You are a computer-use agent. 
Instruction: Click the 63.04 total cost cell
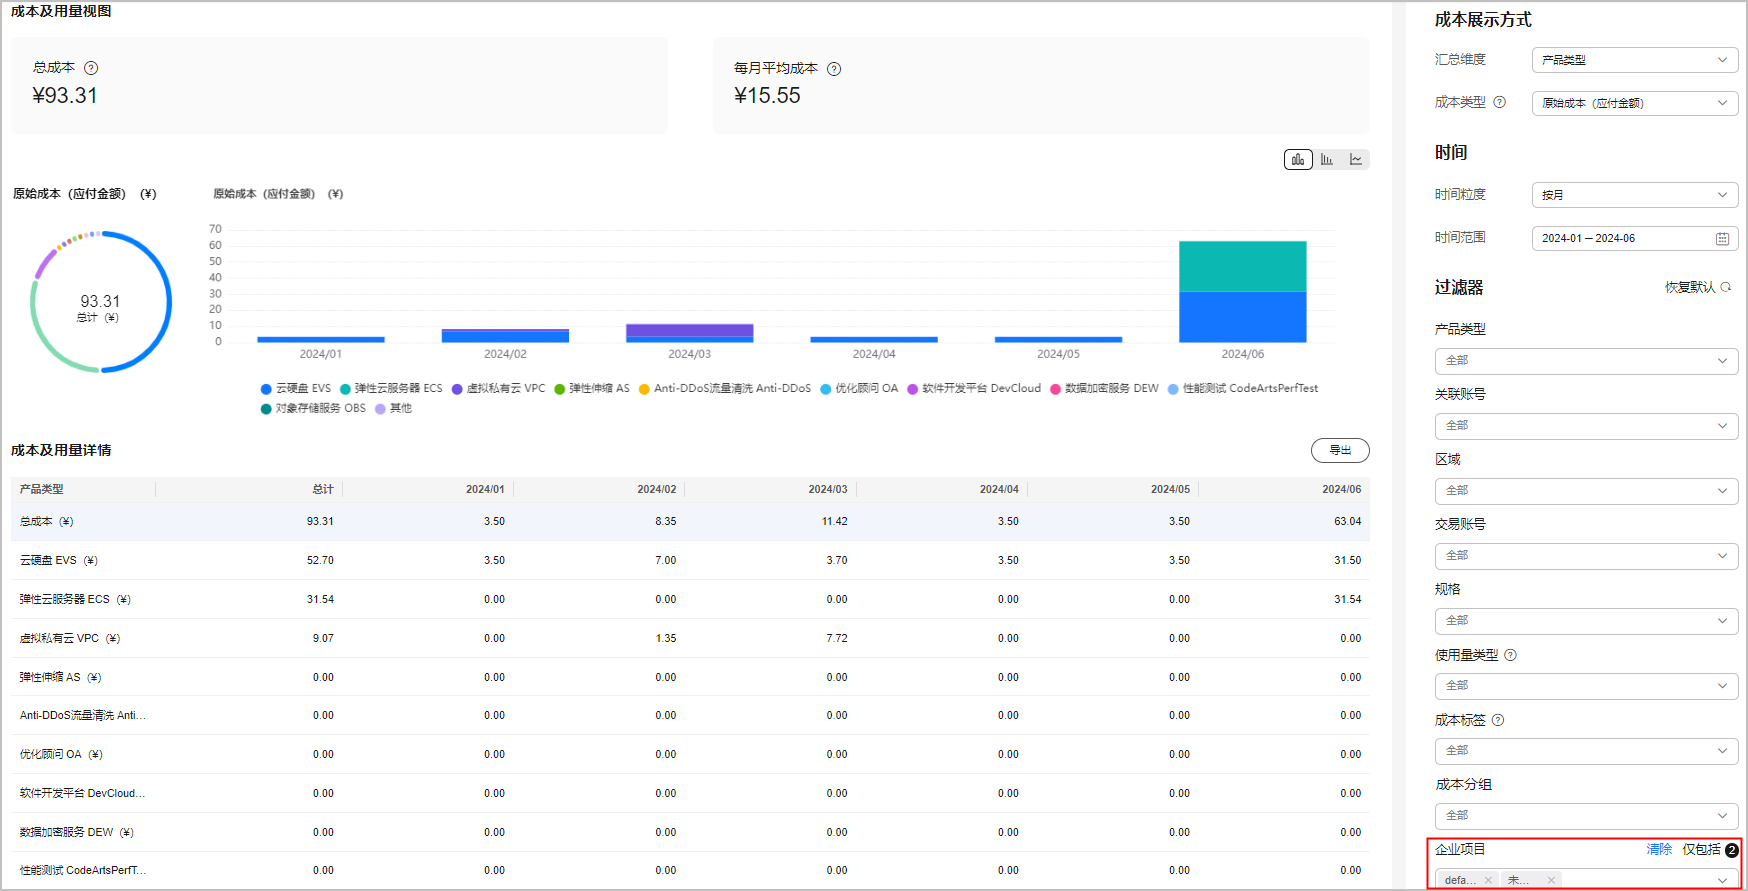[1347, 522]
